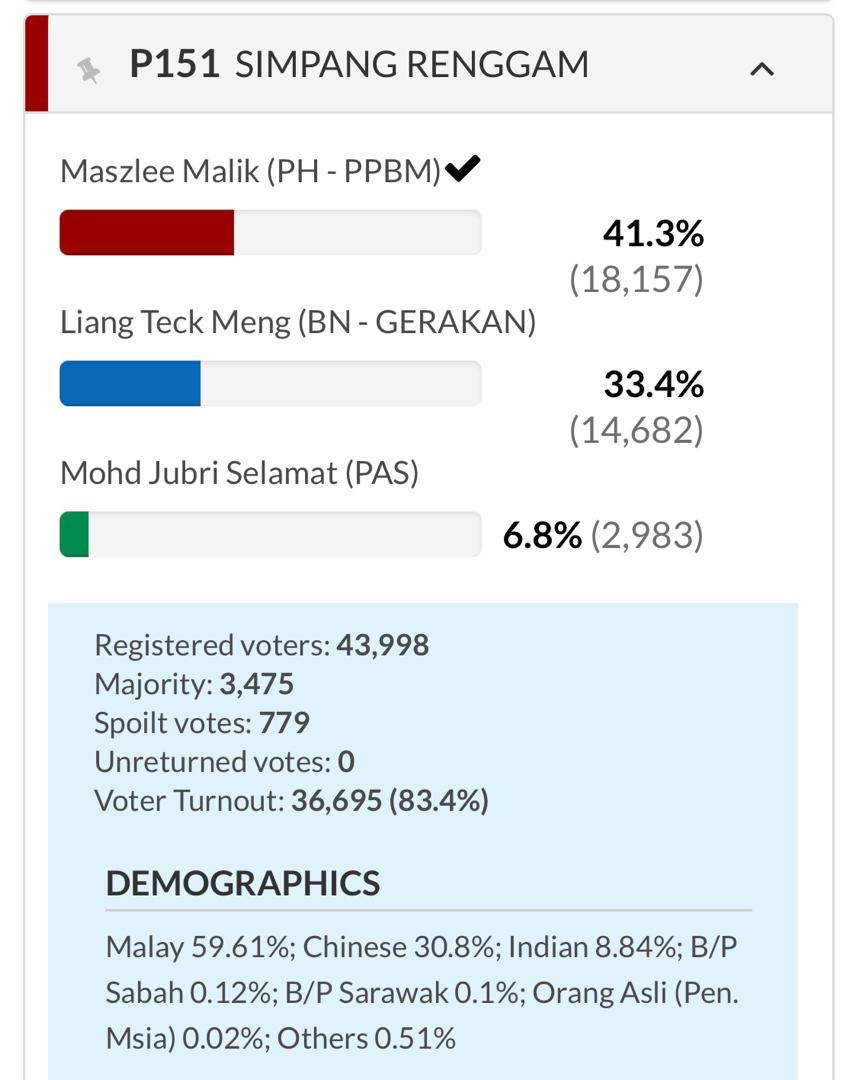Click the P151 Simpang Renggam header title

click(x=359, y=65)
